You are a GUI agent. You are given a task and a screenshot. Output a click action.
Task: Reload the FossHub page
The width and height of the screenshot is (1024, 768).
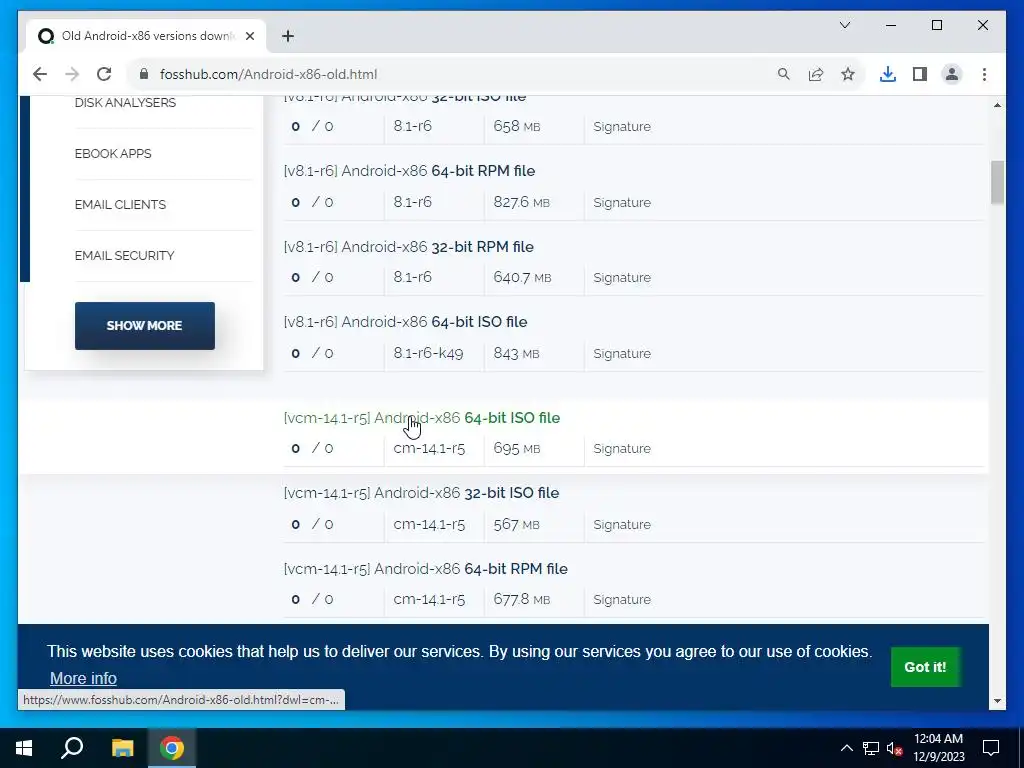pos(104,74)
